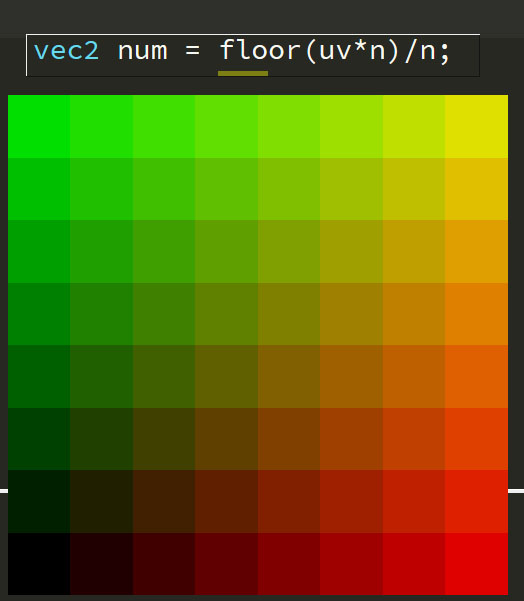Choose the lime swatch left of the yellow corner
Screen dimensions: 524x601
[x=414, y=126]
